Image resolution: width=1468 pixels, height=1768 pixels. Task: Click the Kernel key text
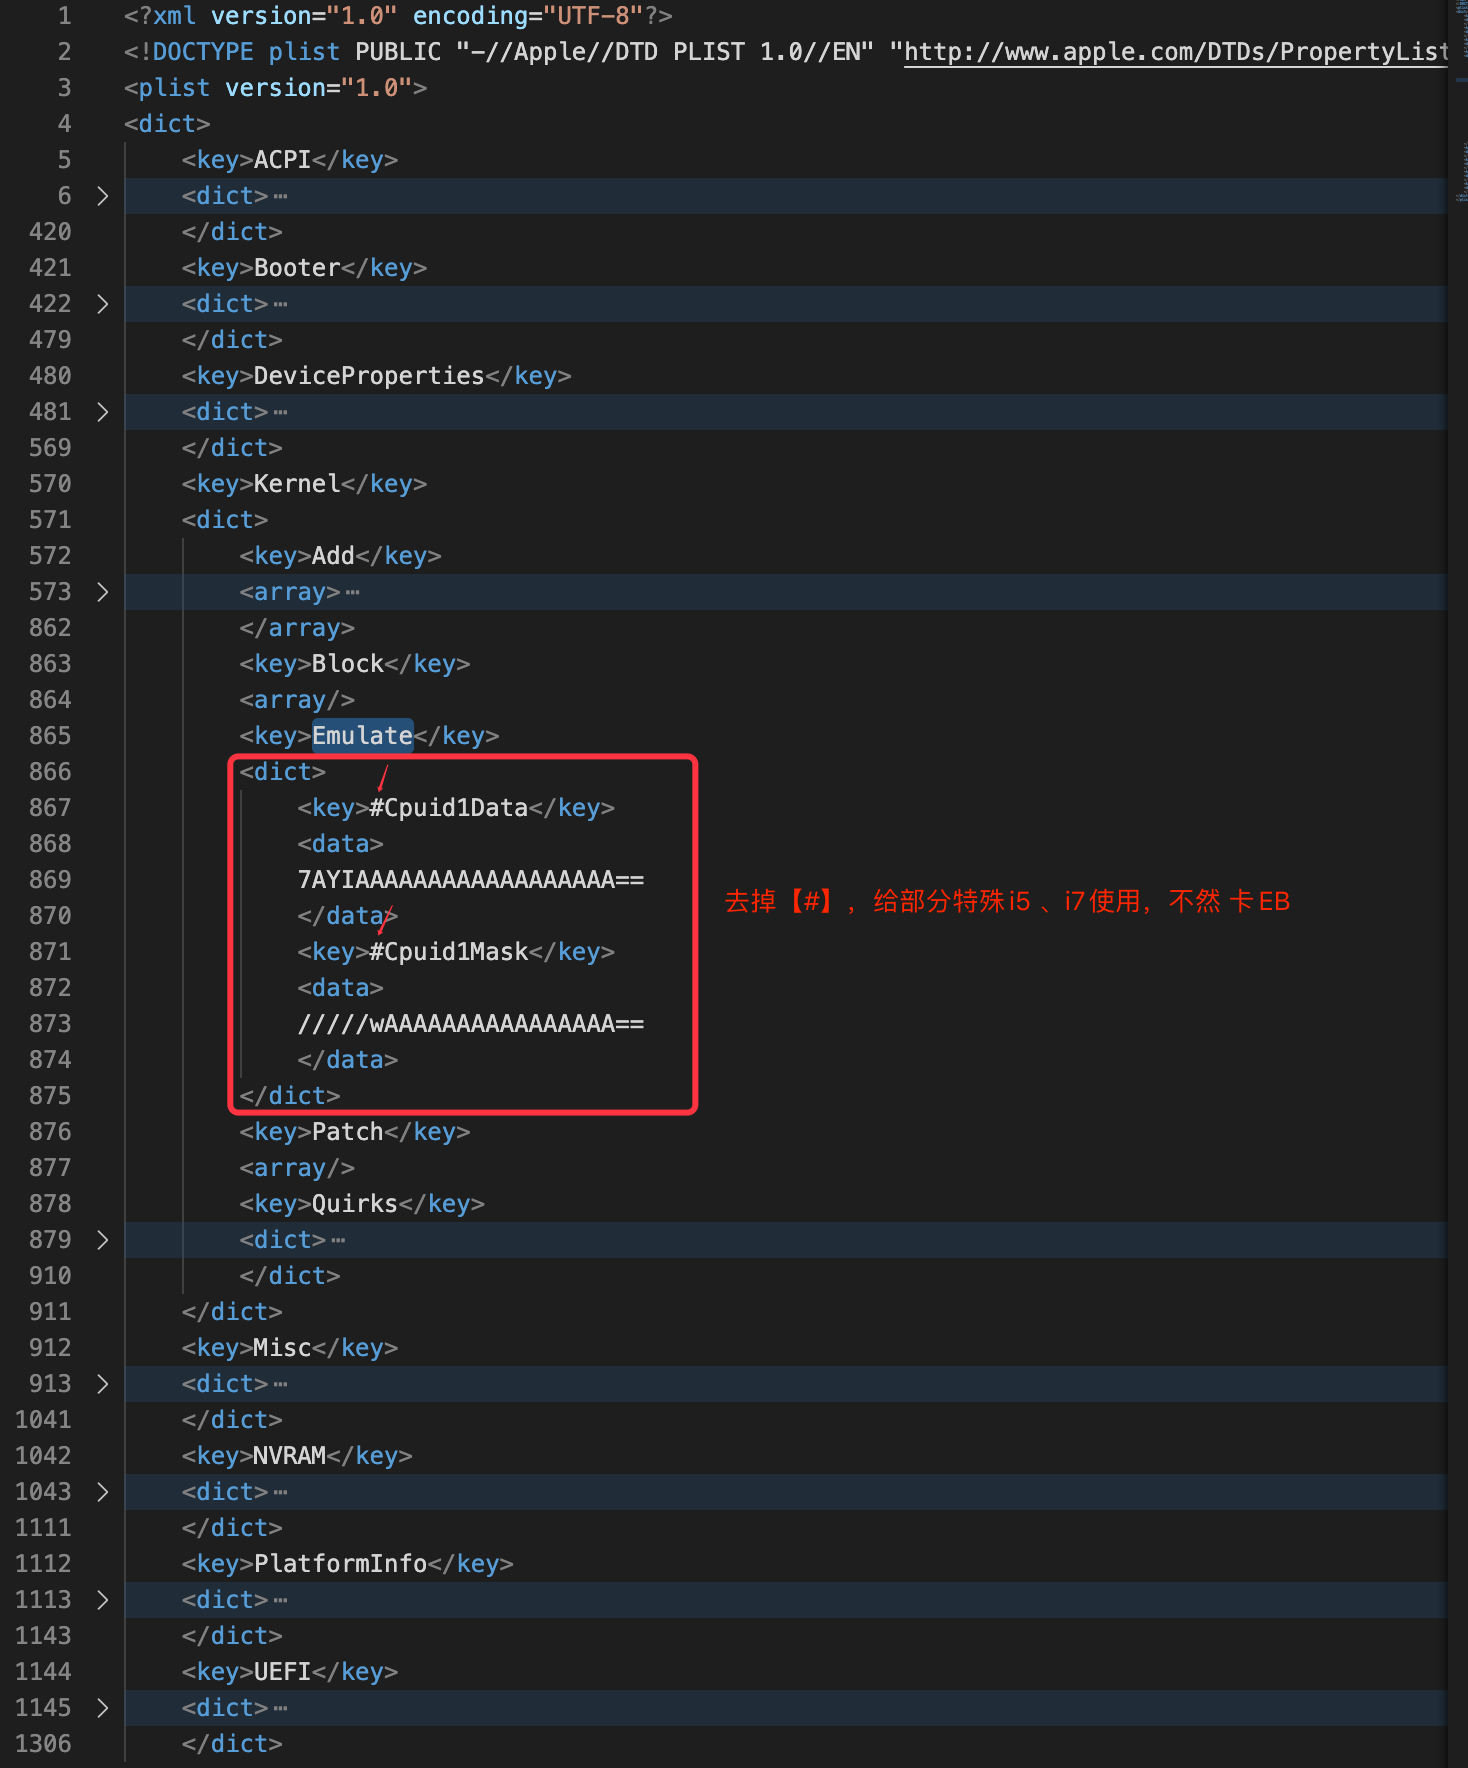point(297,484)
